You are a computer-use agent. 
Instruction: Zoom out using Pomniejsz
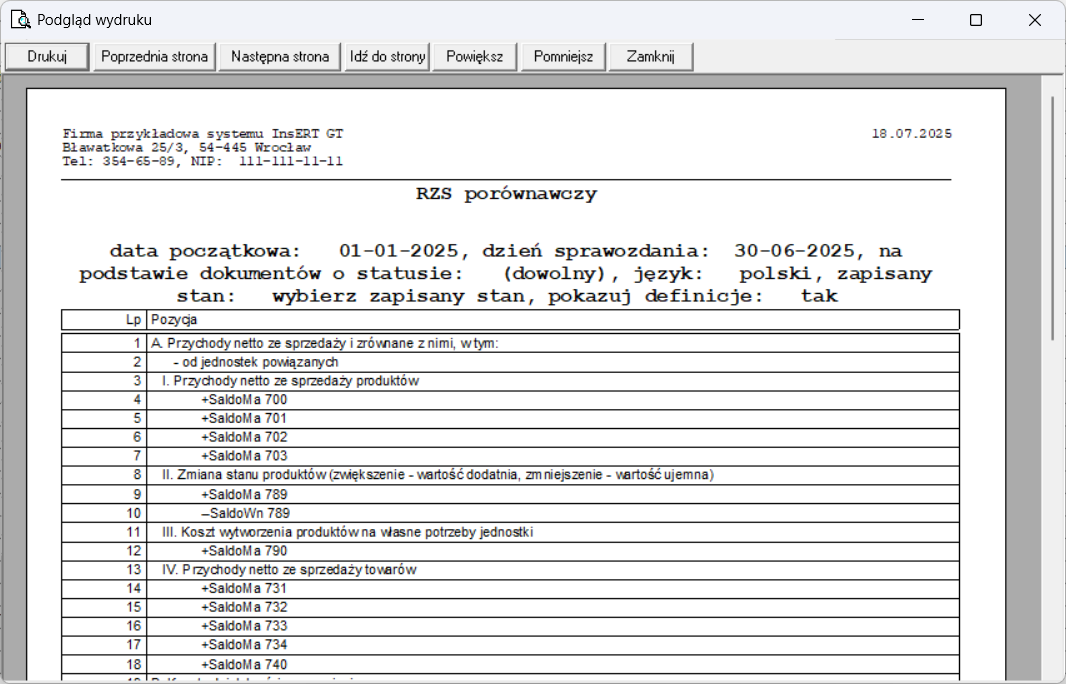tap(563, 57)
